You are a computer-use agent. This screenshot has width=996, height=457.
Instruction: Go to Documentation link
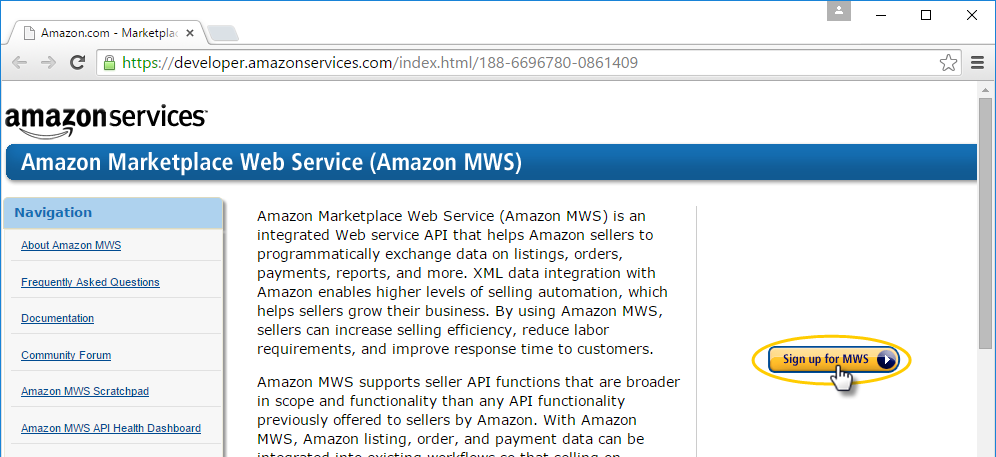tap(57, 318)
